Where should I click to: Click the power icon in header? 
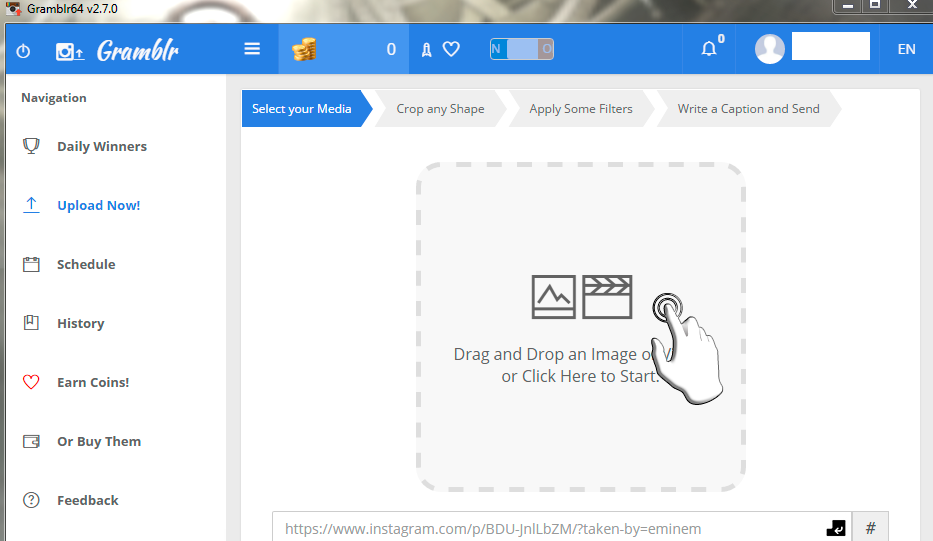coord(23,51)
